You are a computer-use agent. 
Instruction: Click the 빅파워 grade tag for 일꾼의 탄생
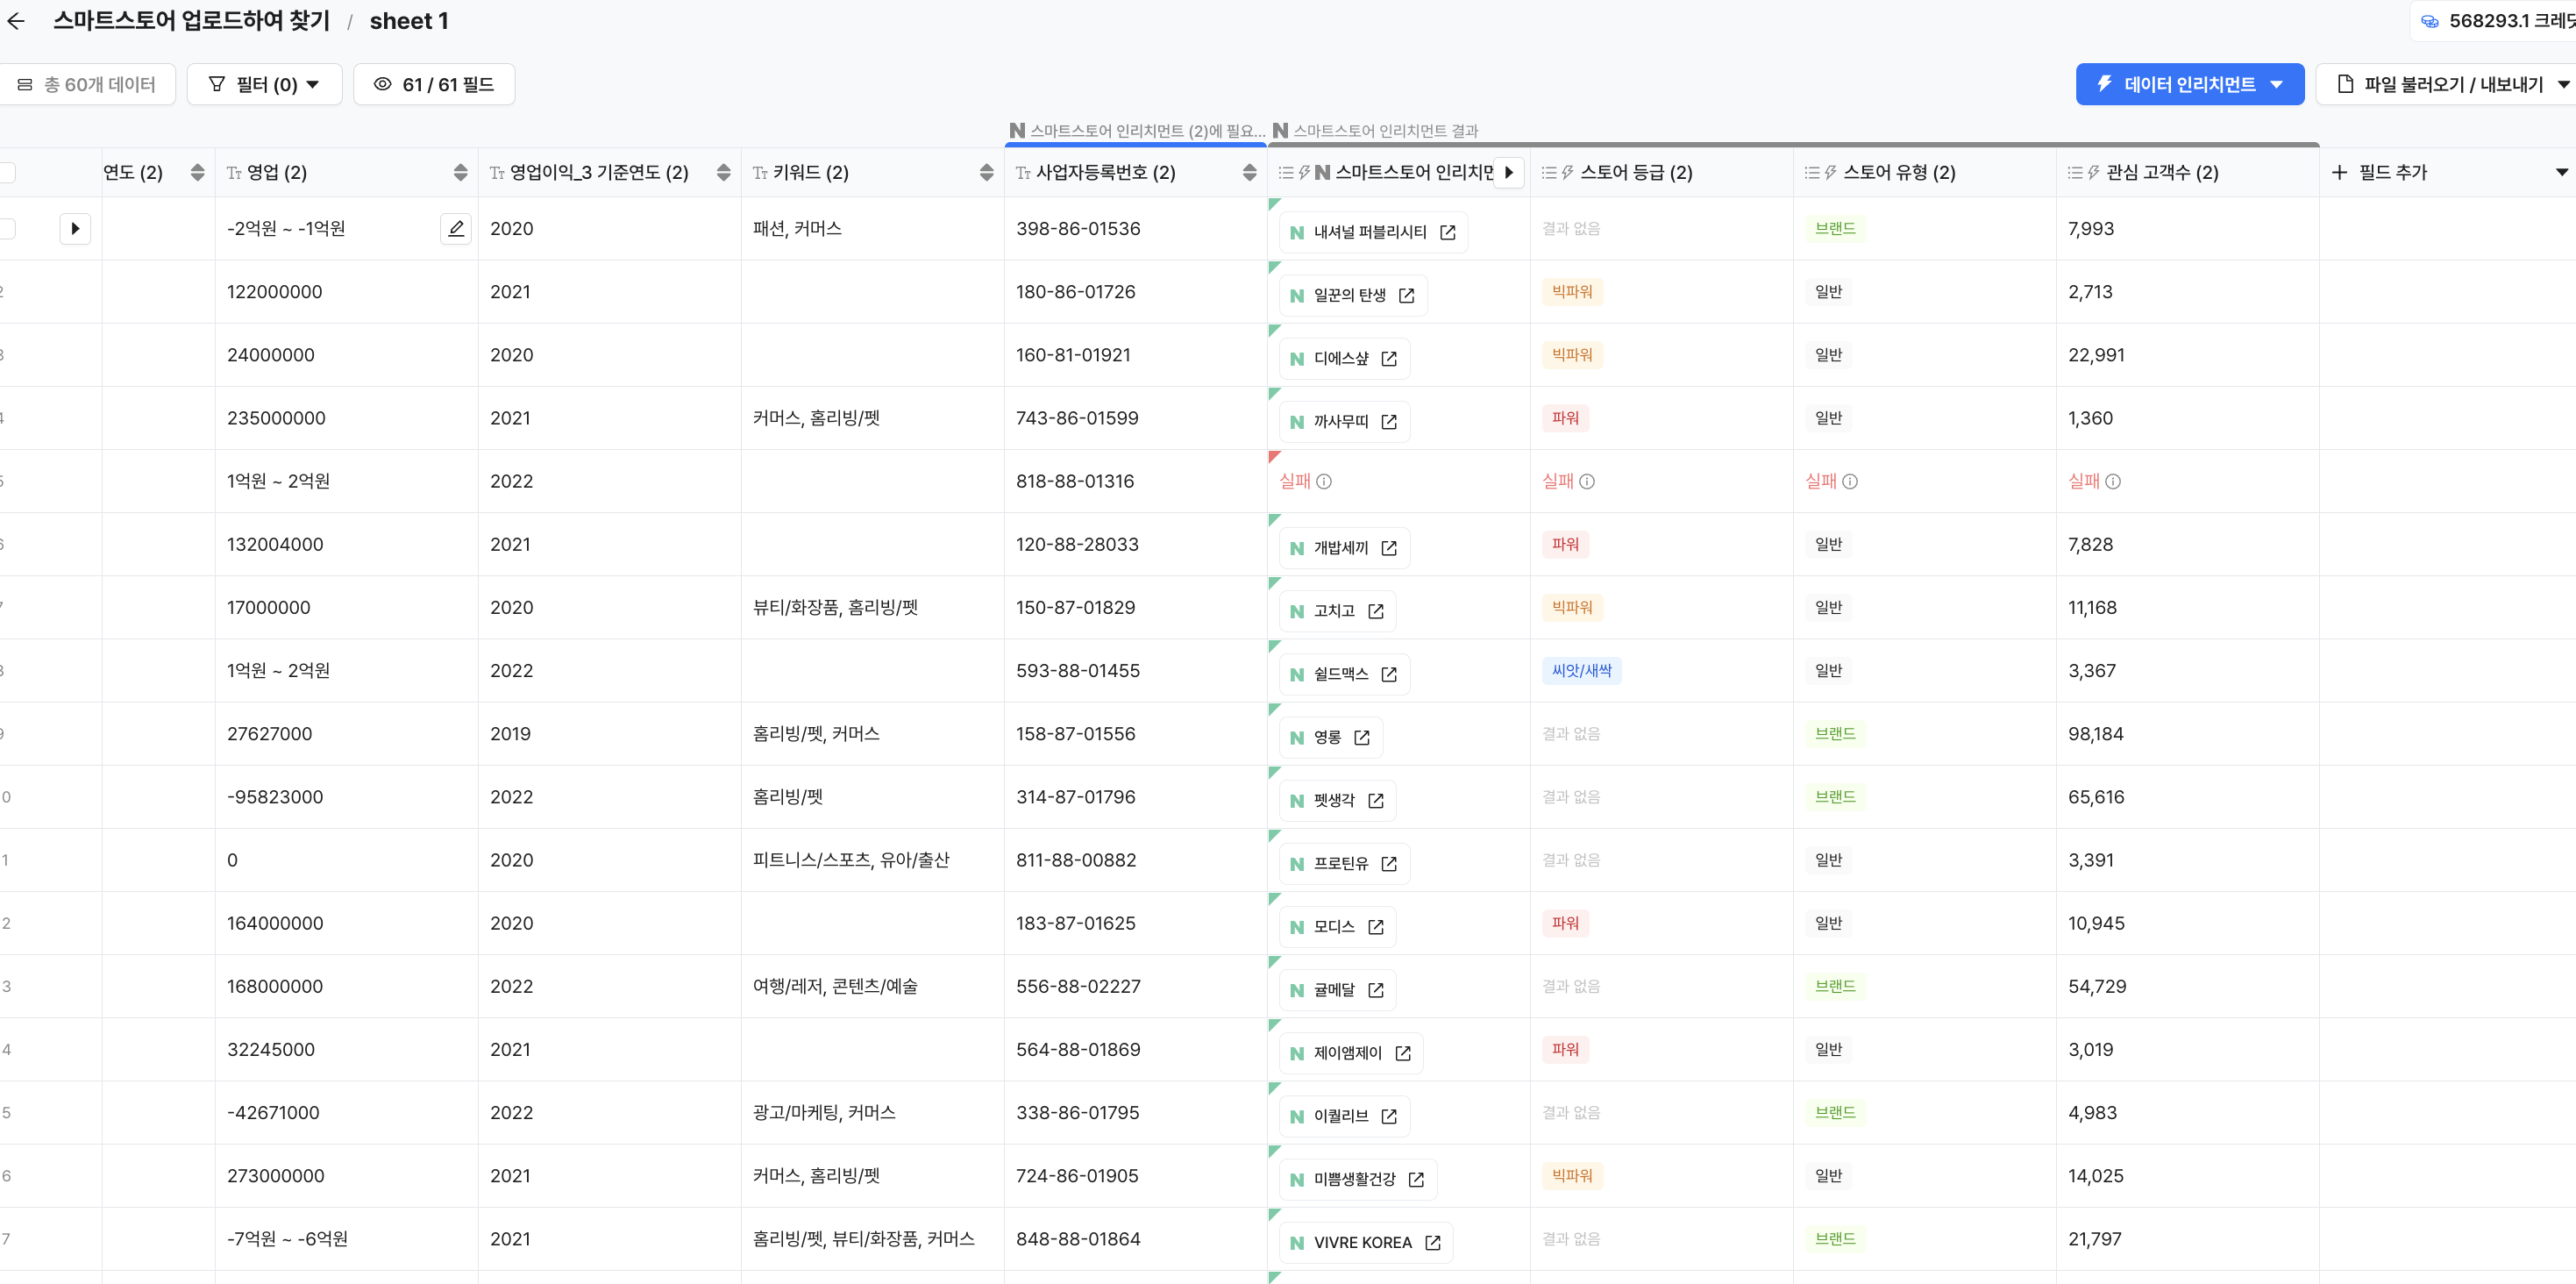coord(1572,292)
